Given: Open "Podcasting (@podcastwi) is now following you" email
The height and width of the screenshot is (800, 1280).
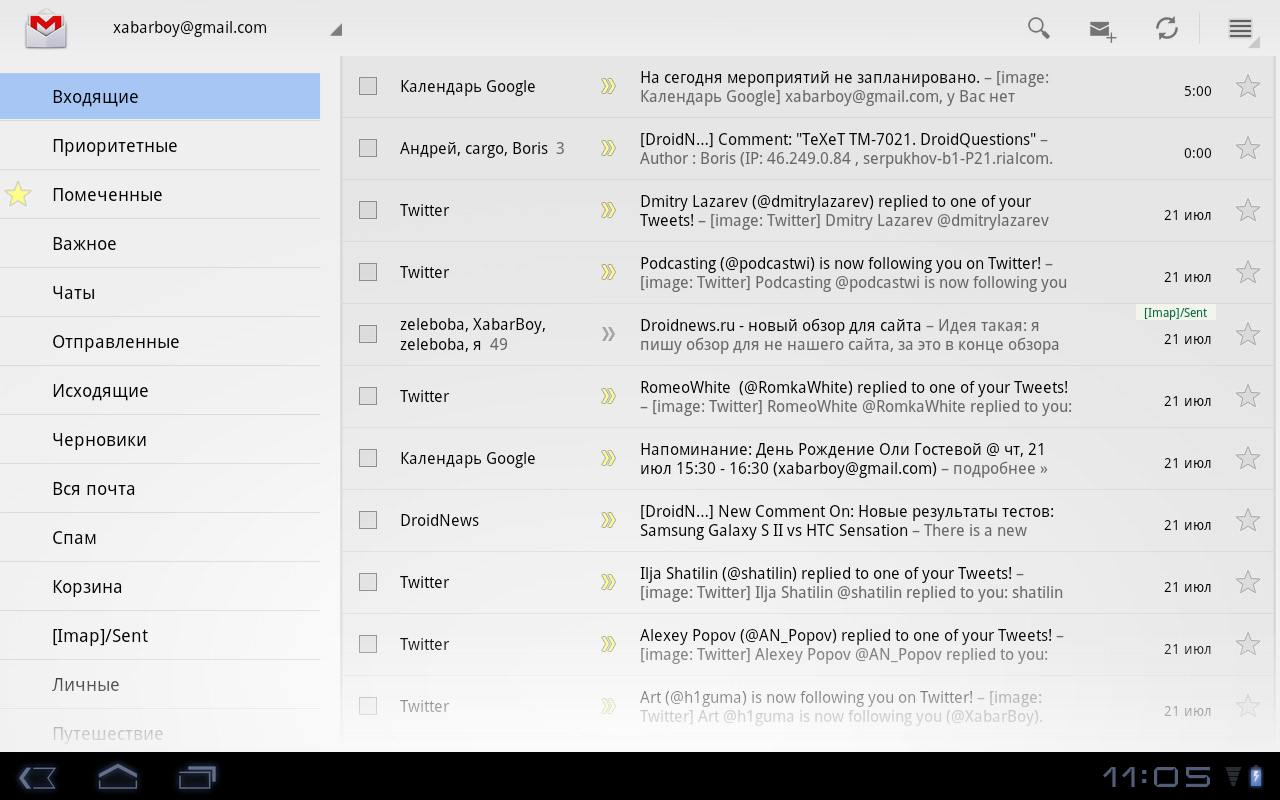Looking at the screenshot, I should click(808, 272).
